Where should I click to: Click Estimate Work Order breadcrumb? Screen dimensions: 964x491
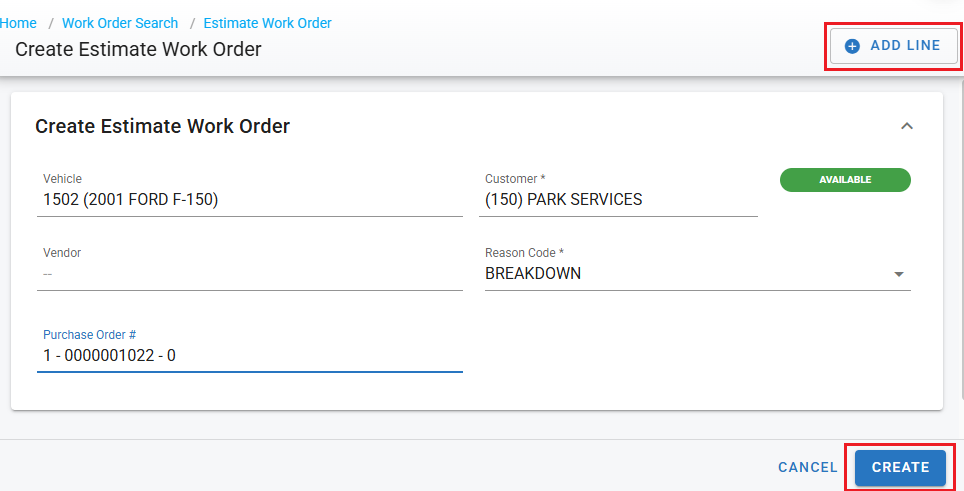coord(267,23)
